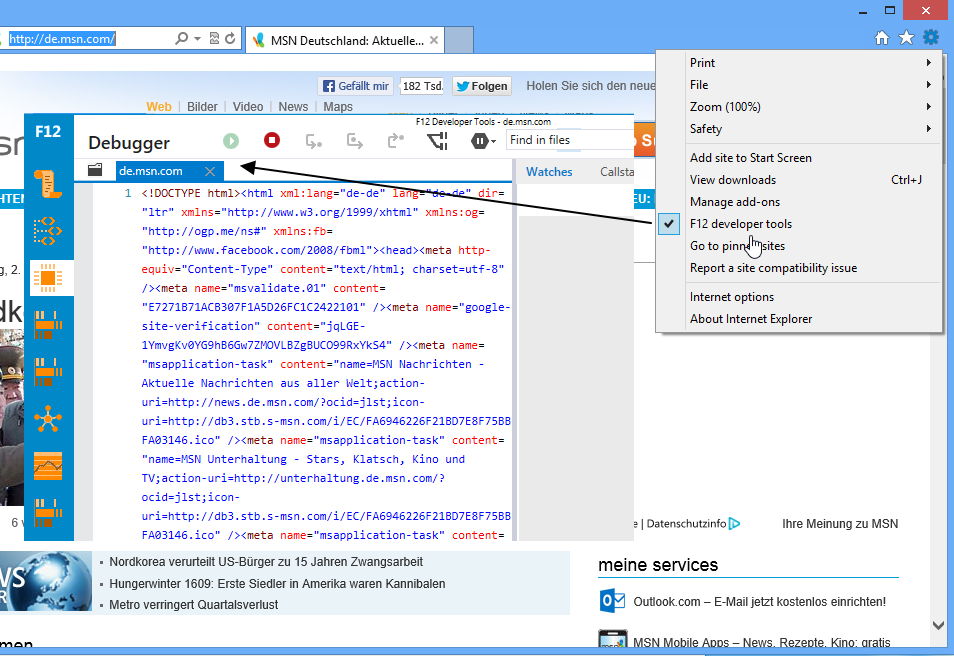954x656 pixels.
Task: Click the Tools gear icon in IE
Action: (931, 38)
